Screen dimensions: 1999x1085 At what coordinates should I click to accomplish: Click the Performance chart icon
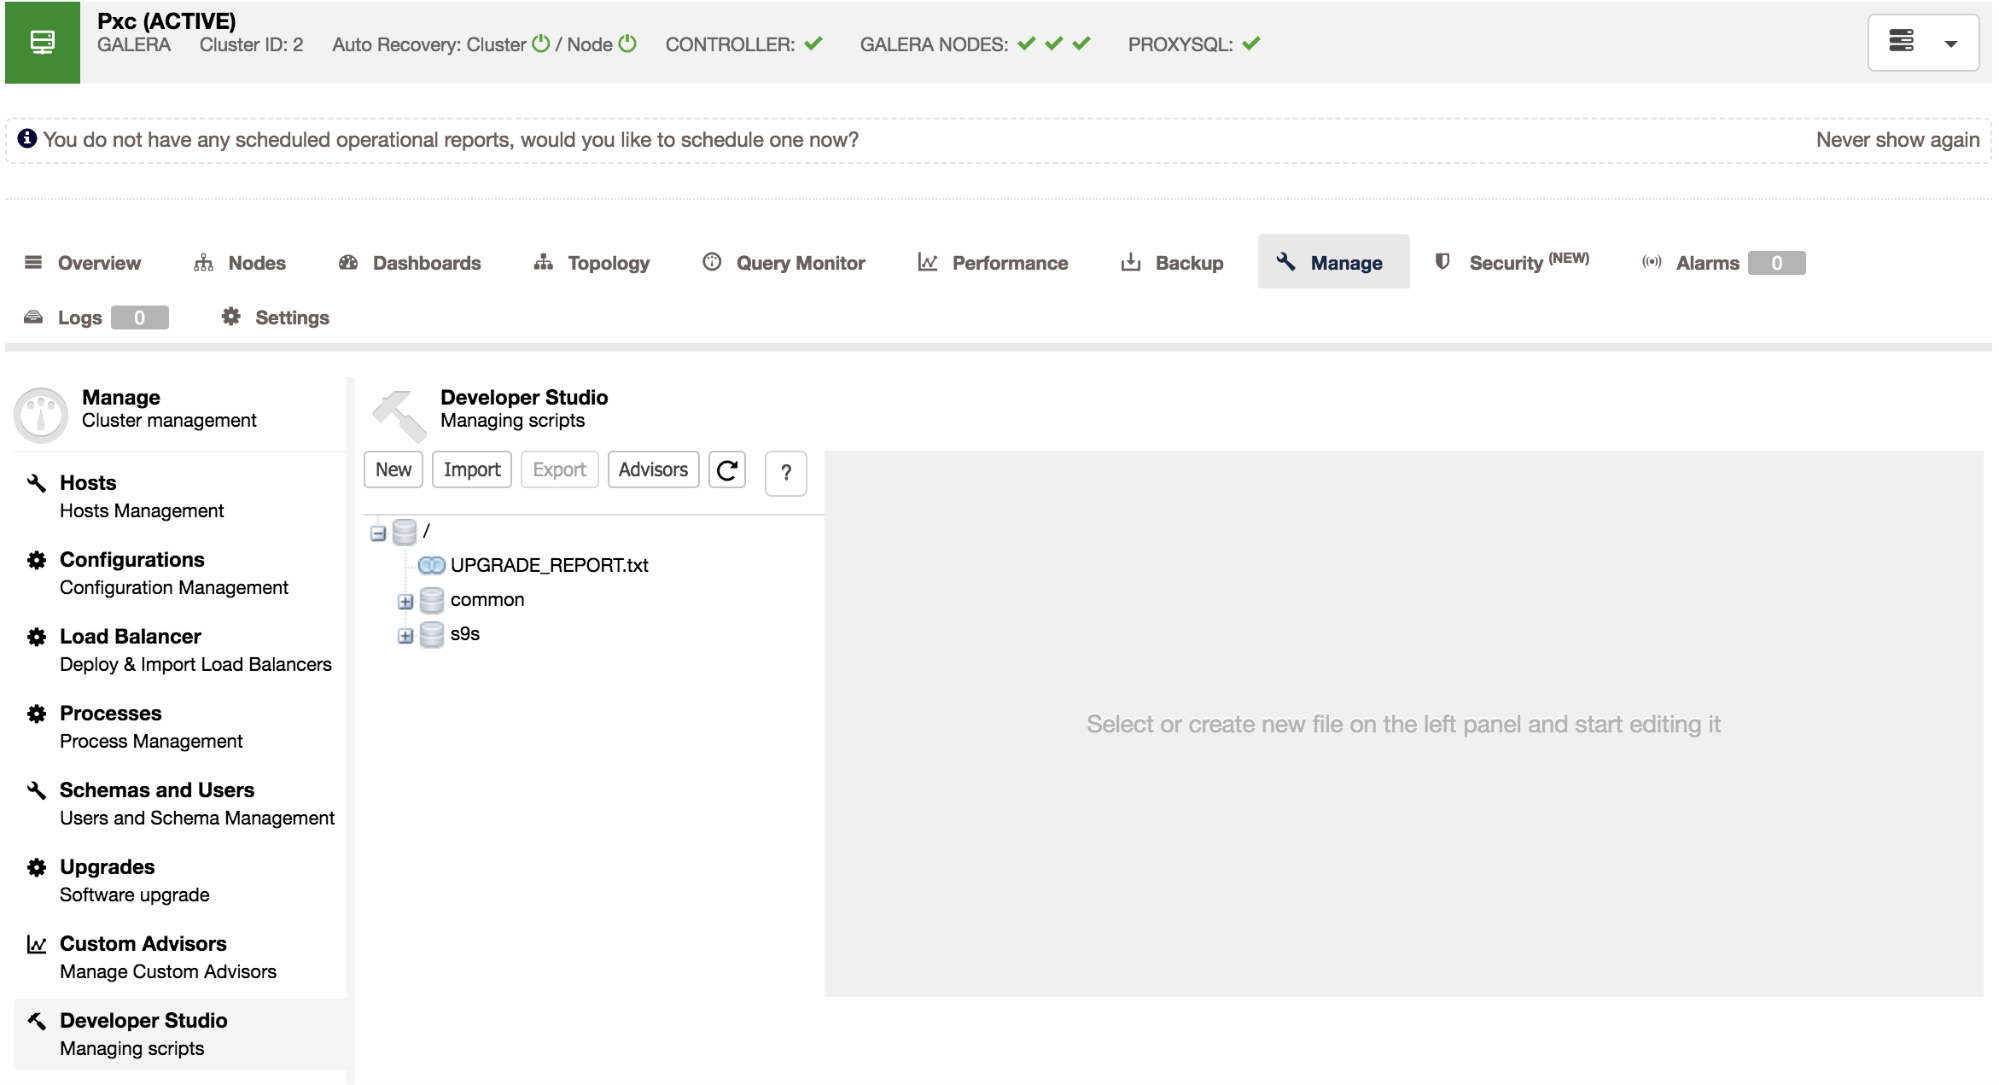928,262
